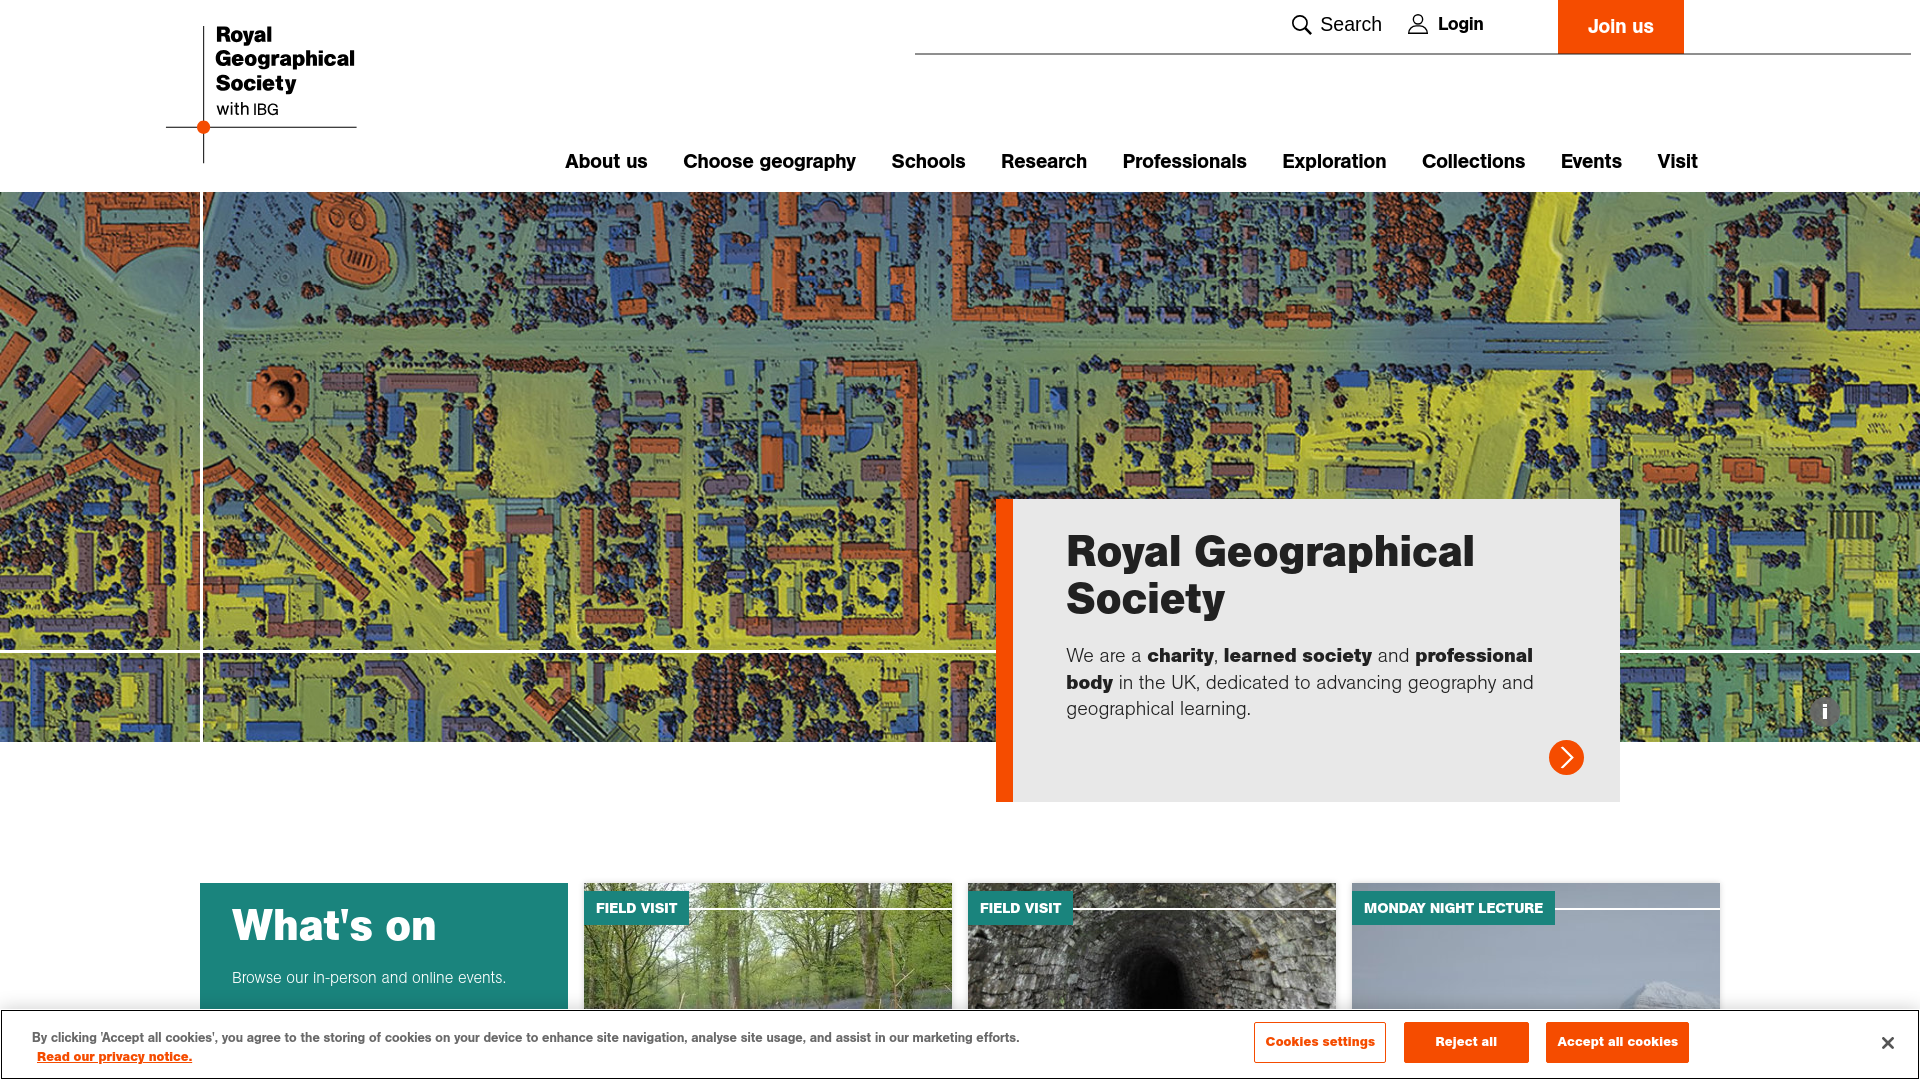
Task: Open the What's on events panel
Action: point(384,946)
